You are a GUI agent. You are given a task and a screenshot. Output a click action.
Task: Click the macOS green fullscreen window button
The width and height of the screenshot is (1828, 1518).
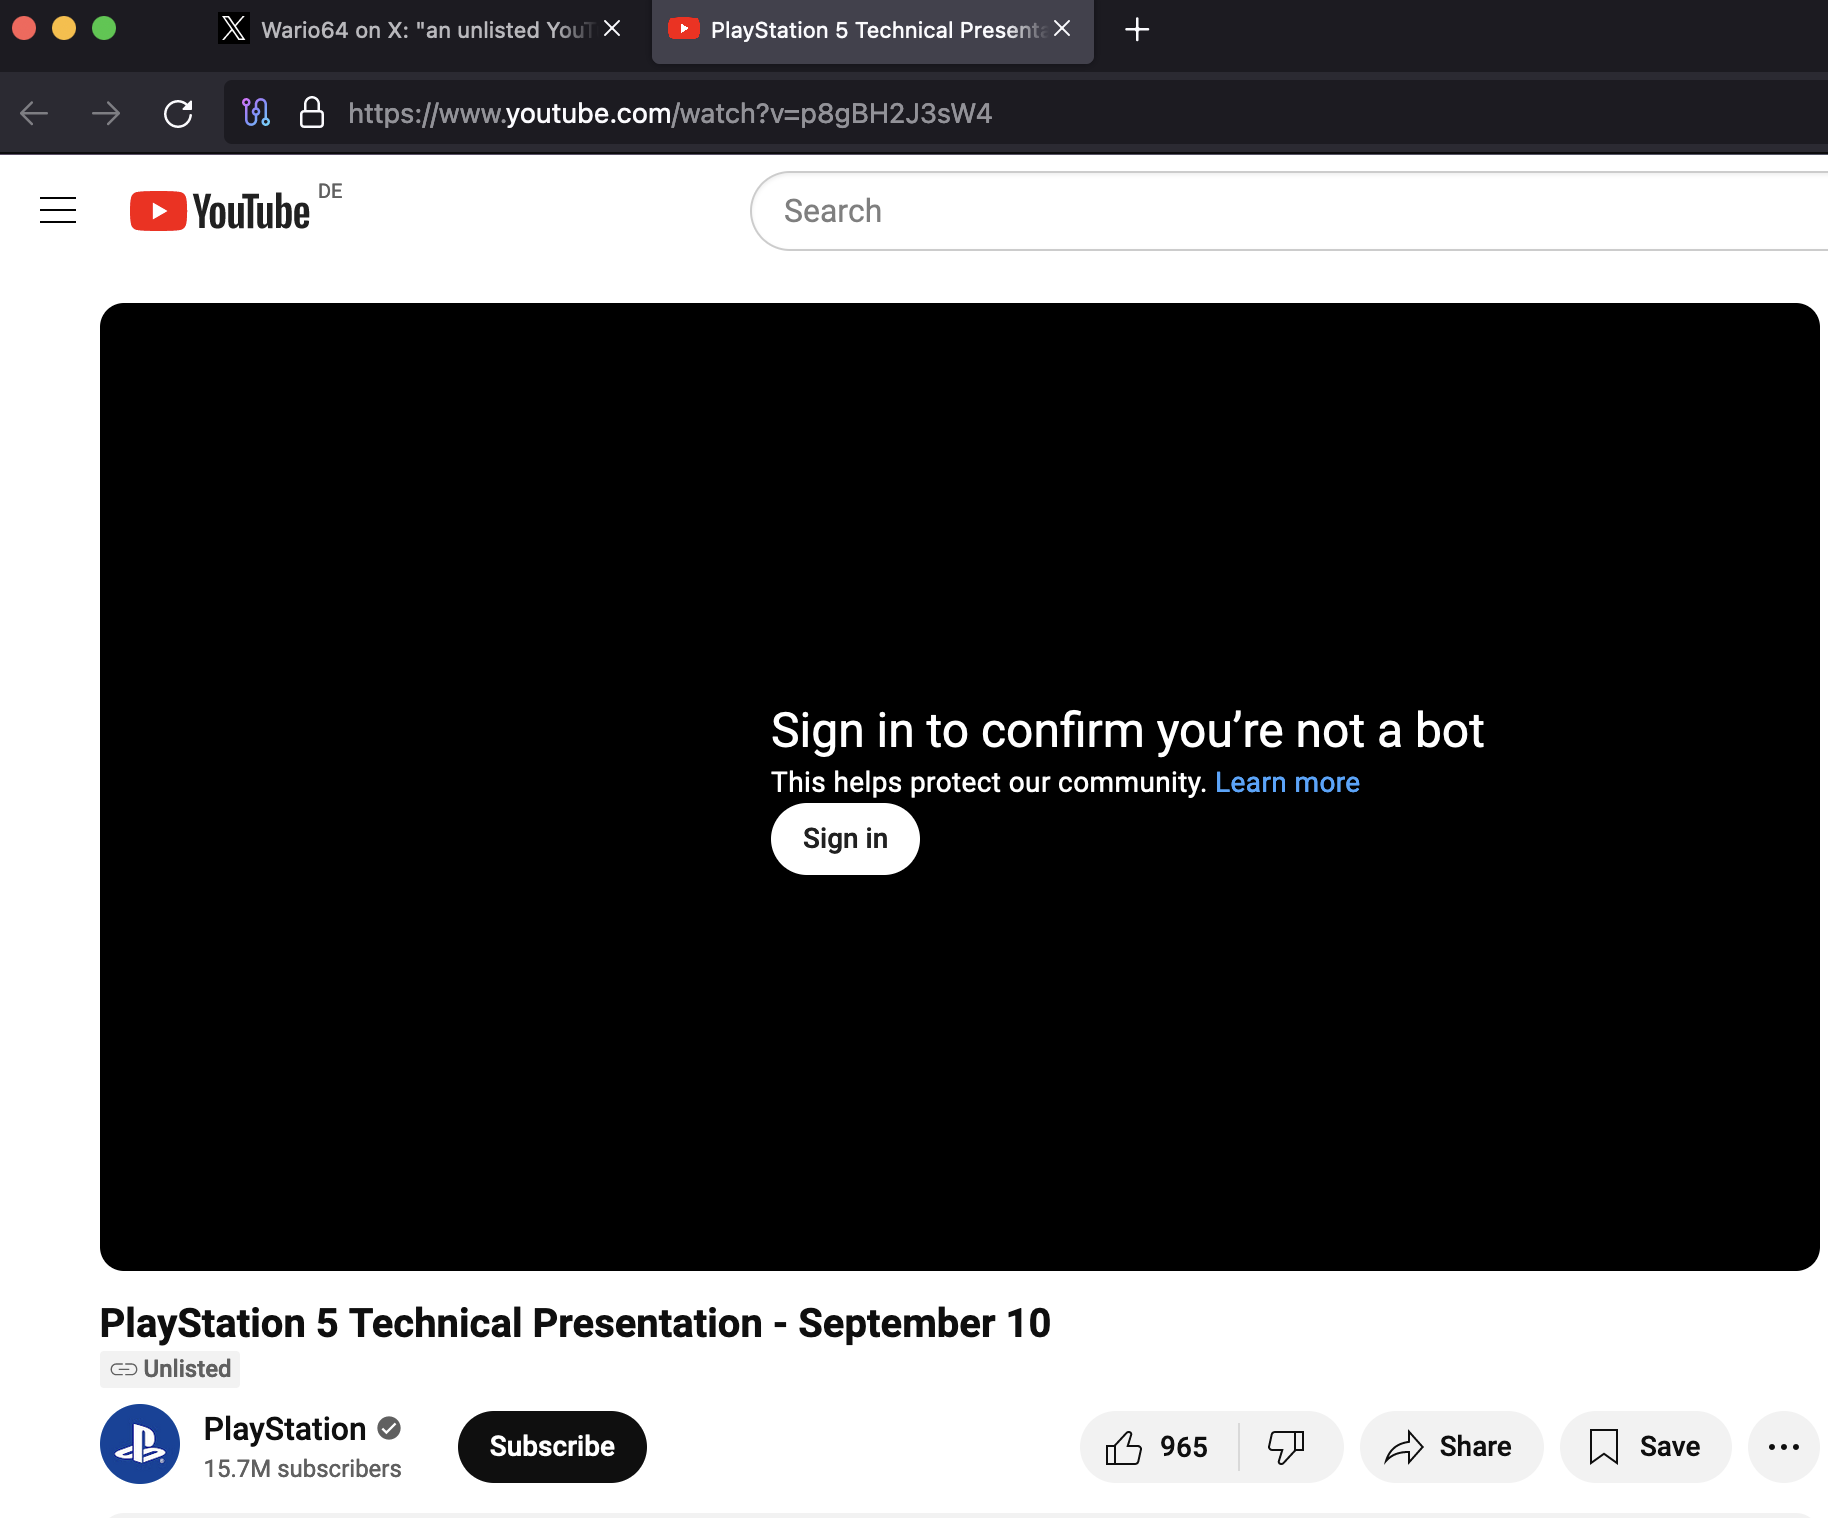pos(104,28)
